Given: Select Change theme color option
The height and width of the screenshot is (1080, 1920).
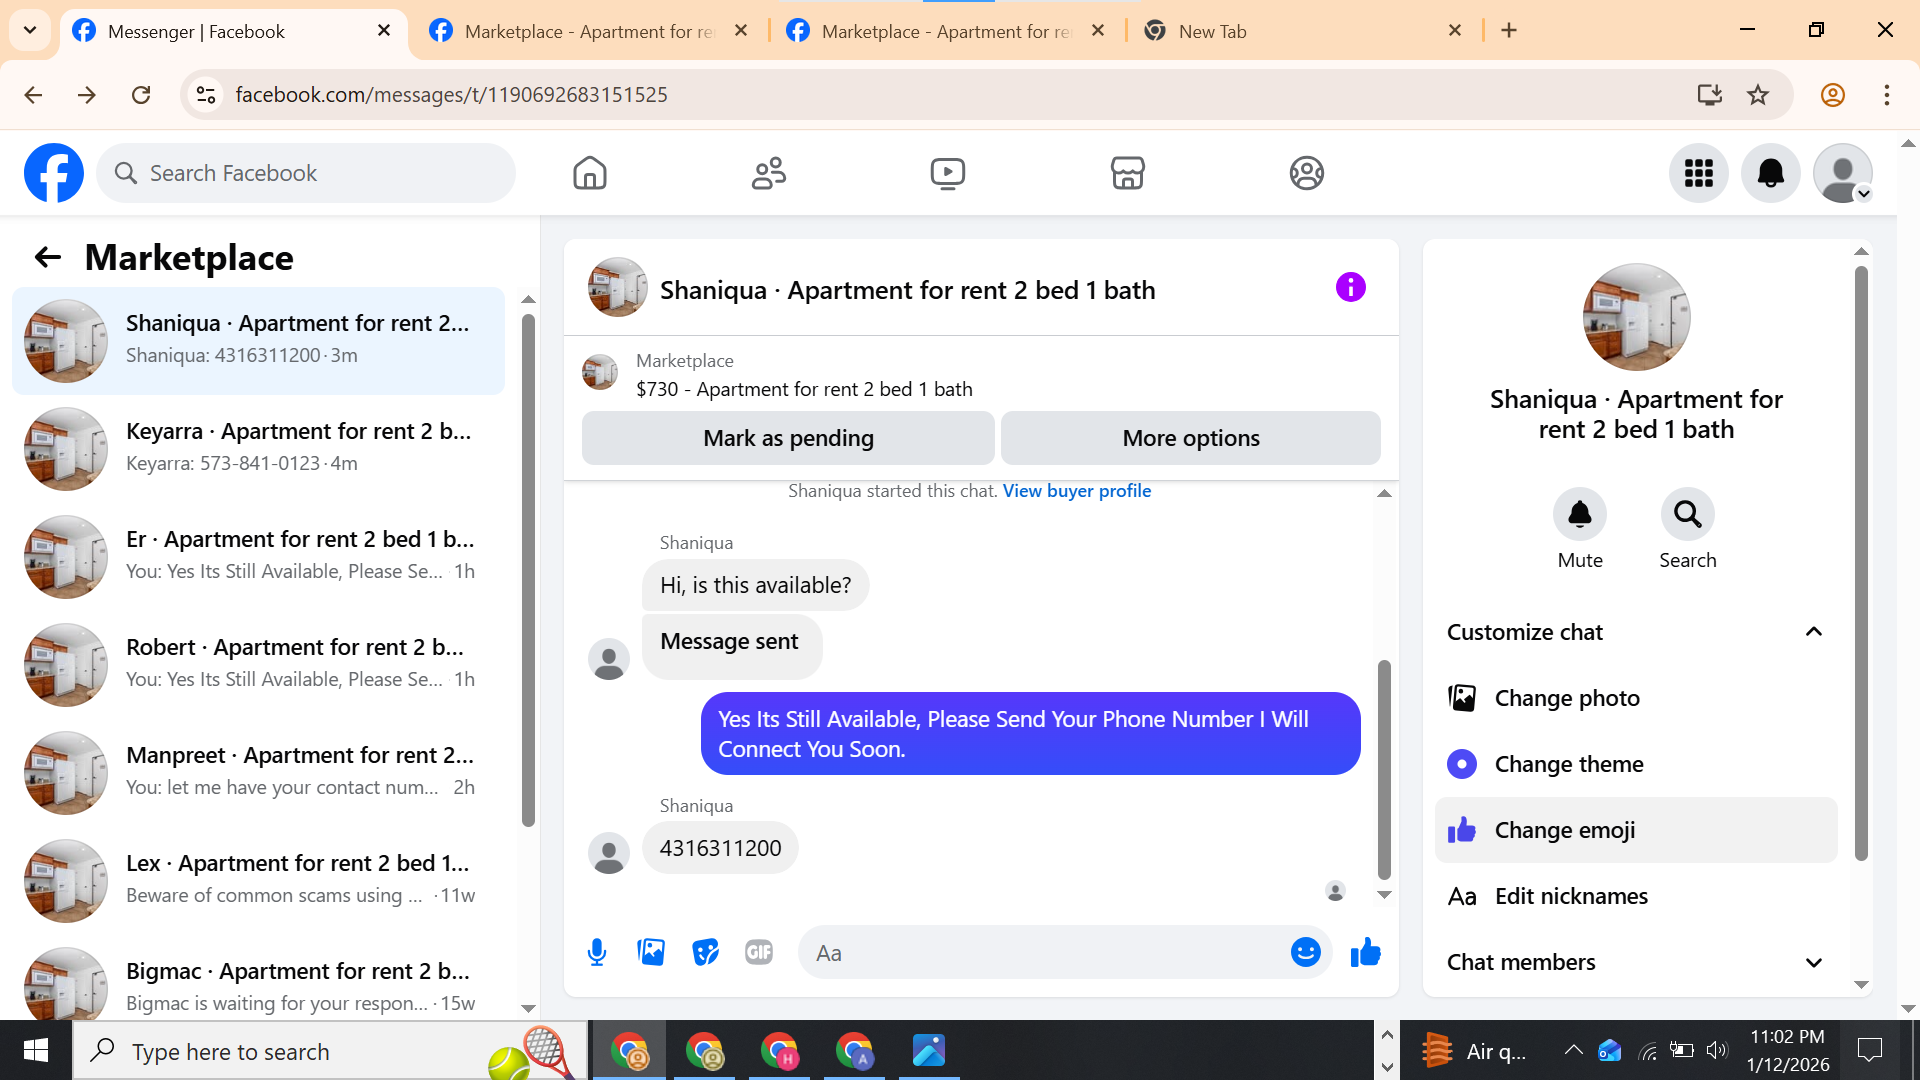Looking at the screenshot, I should pos(1568,764).
